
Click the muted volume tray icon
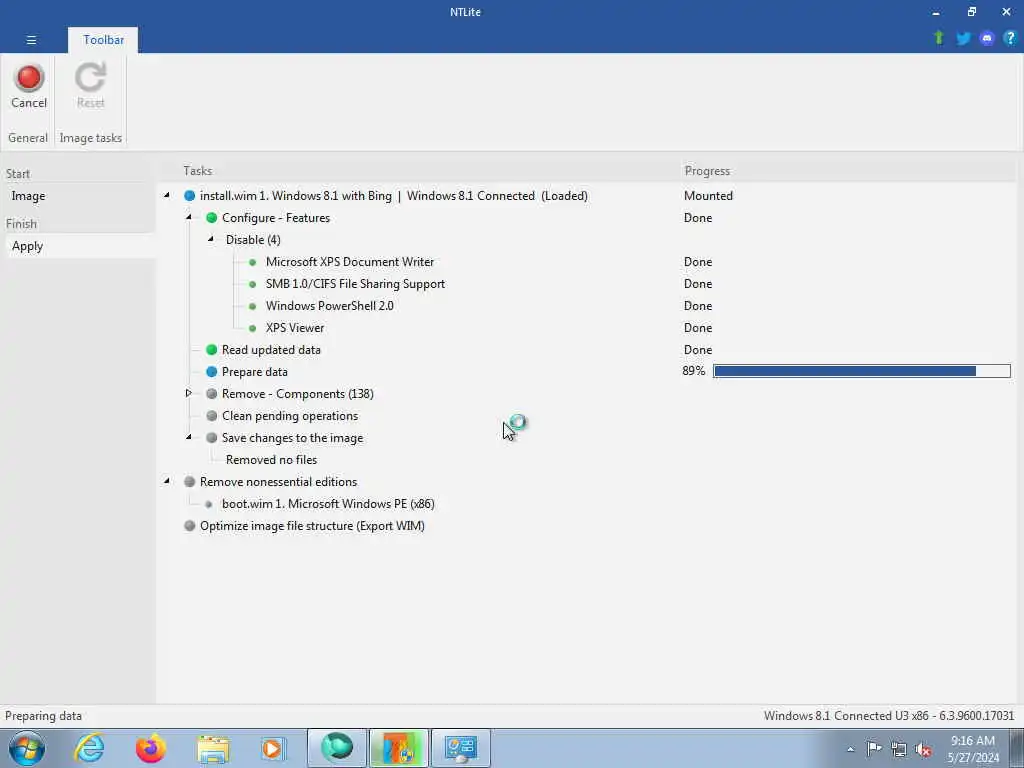tap(923, 749)
